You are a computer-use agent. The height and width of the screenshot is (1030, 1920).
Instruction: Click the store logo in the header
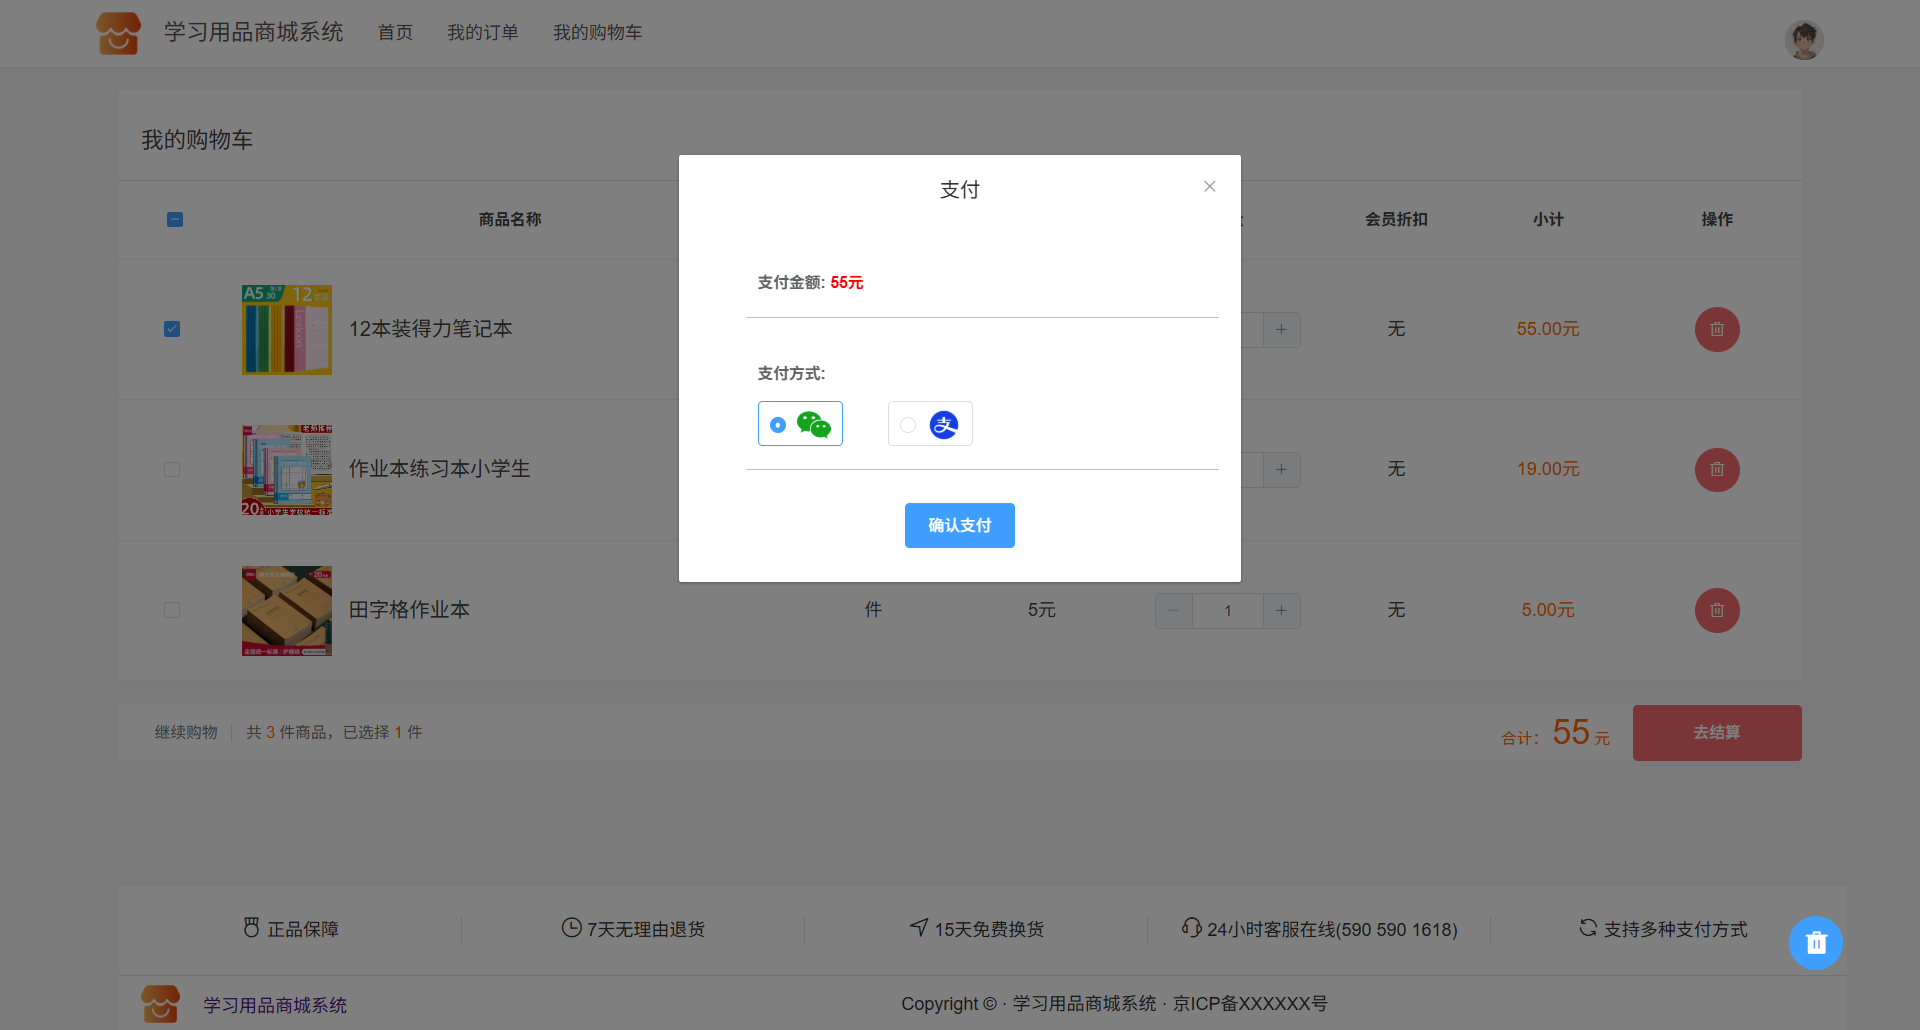[118, 33]
